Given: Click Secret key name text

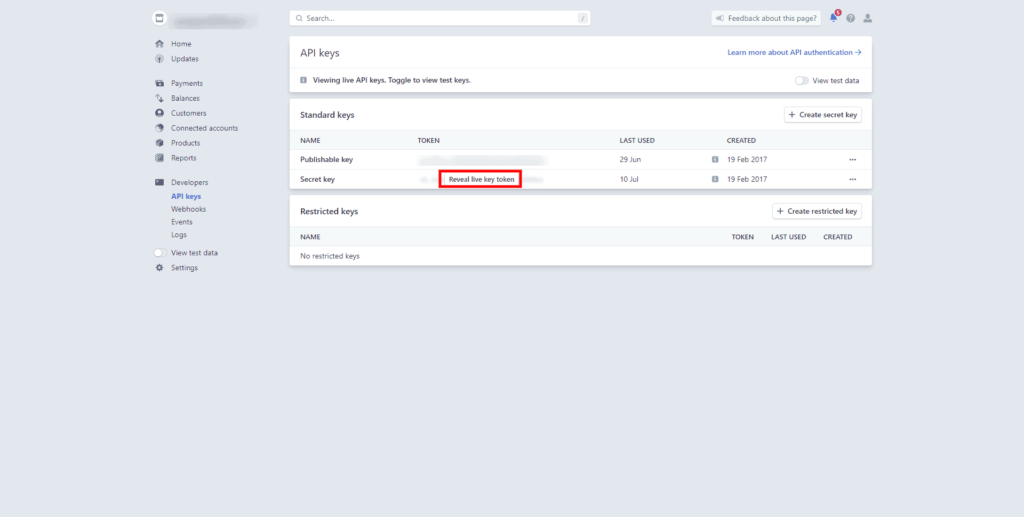Looking at the screenshot, I should coord(317,180).
